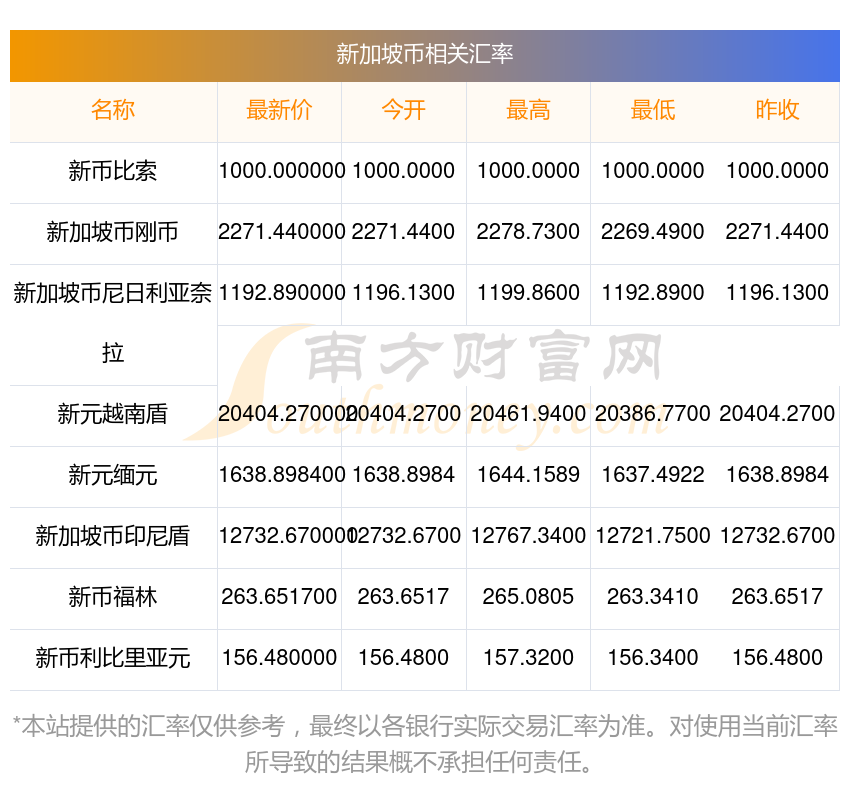This screenshot has width=850, height=793.
Task: Select 印尼盾 今开 value '12732.6700'
Action: [404, 536]
